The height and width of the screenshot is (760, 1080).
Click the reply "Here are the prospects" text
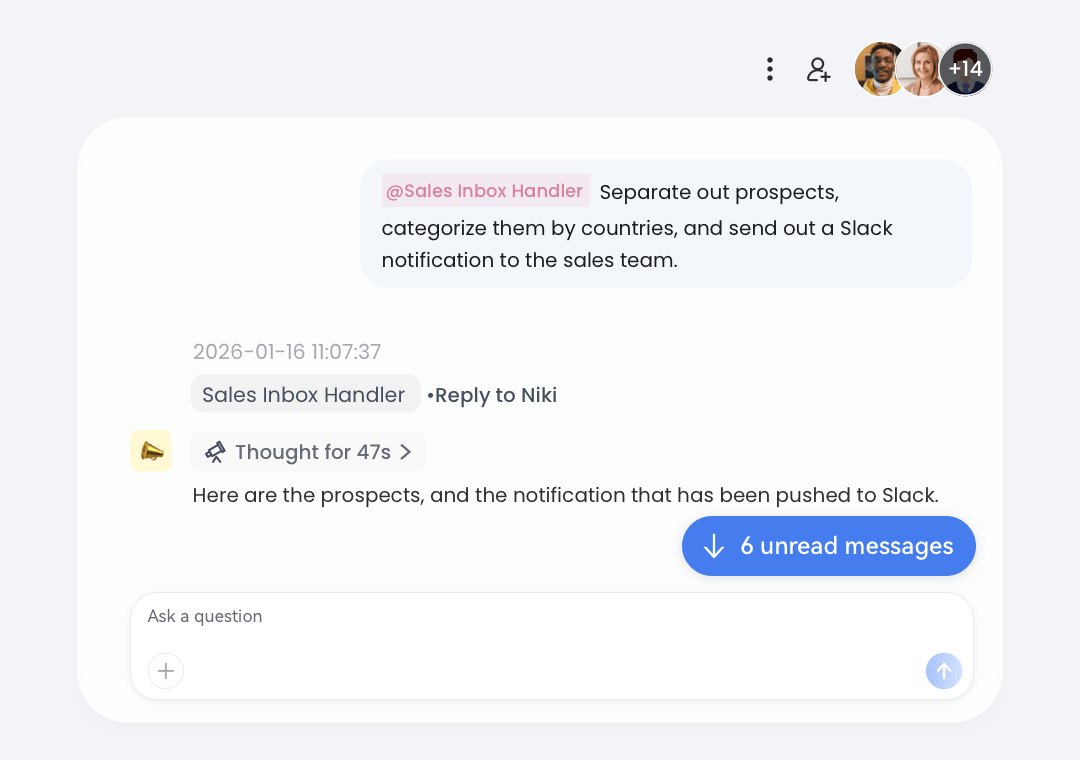click(565, 495)
